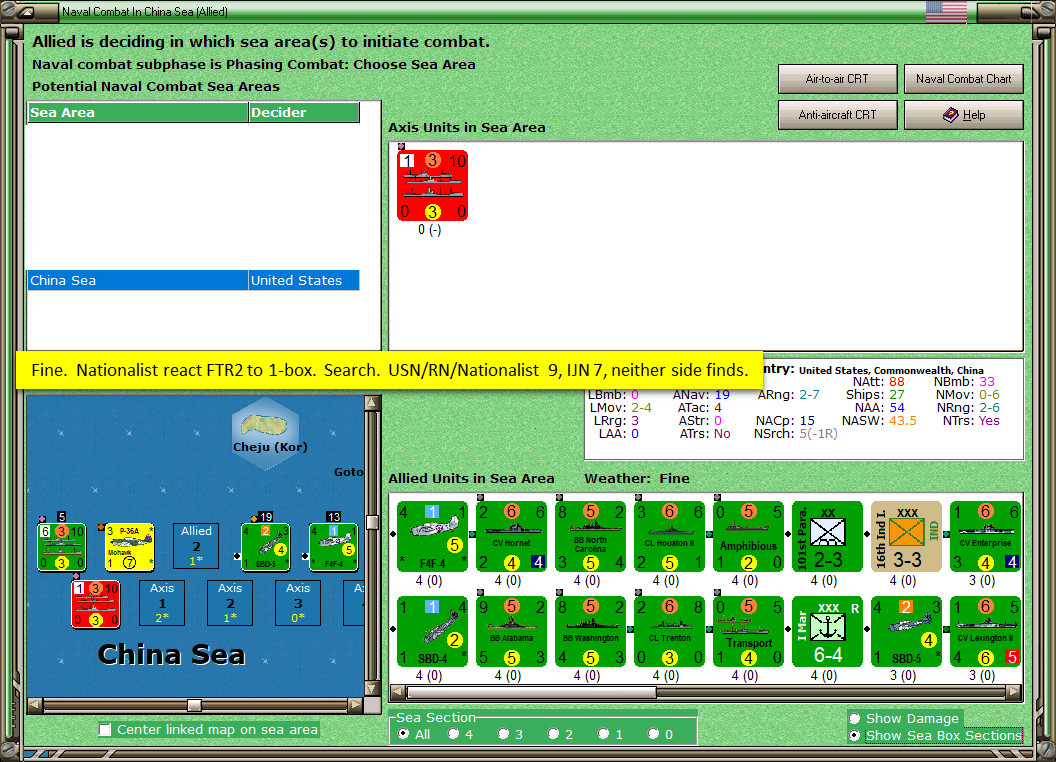Screen dimensions: 1056x762
Task: Select the China Sea row in list
Action: pyautogui.click(x=193, y=280)
